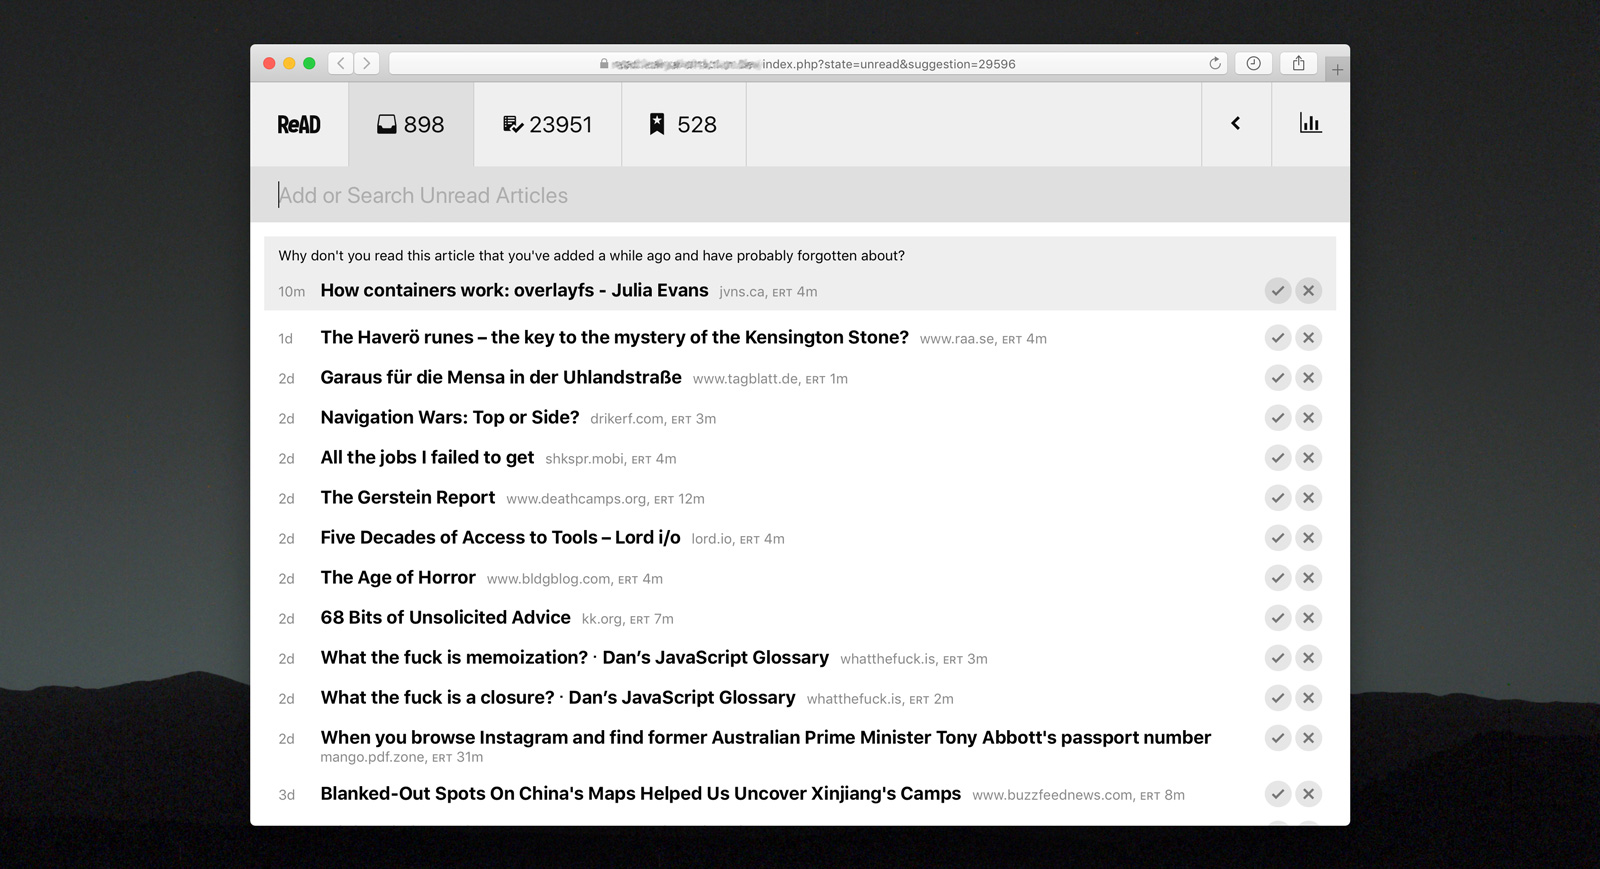Screen dimensions: 1600x869
Task: Remove 'The Gerstein Report' from the list
Action: coord(1308,498)
